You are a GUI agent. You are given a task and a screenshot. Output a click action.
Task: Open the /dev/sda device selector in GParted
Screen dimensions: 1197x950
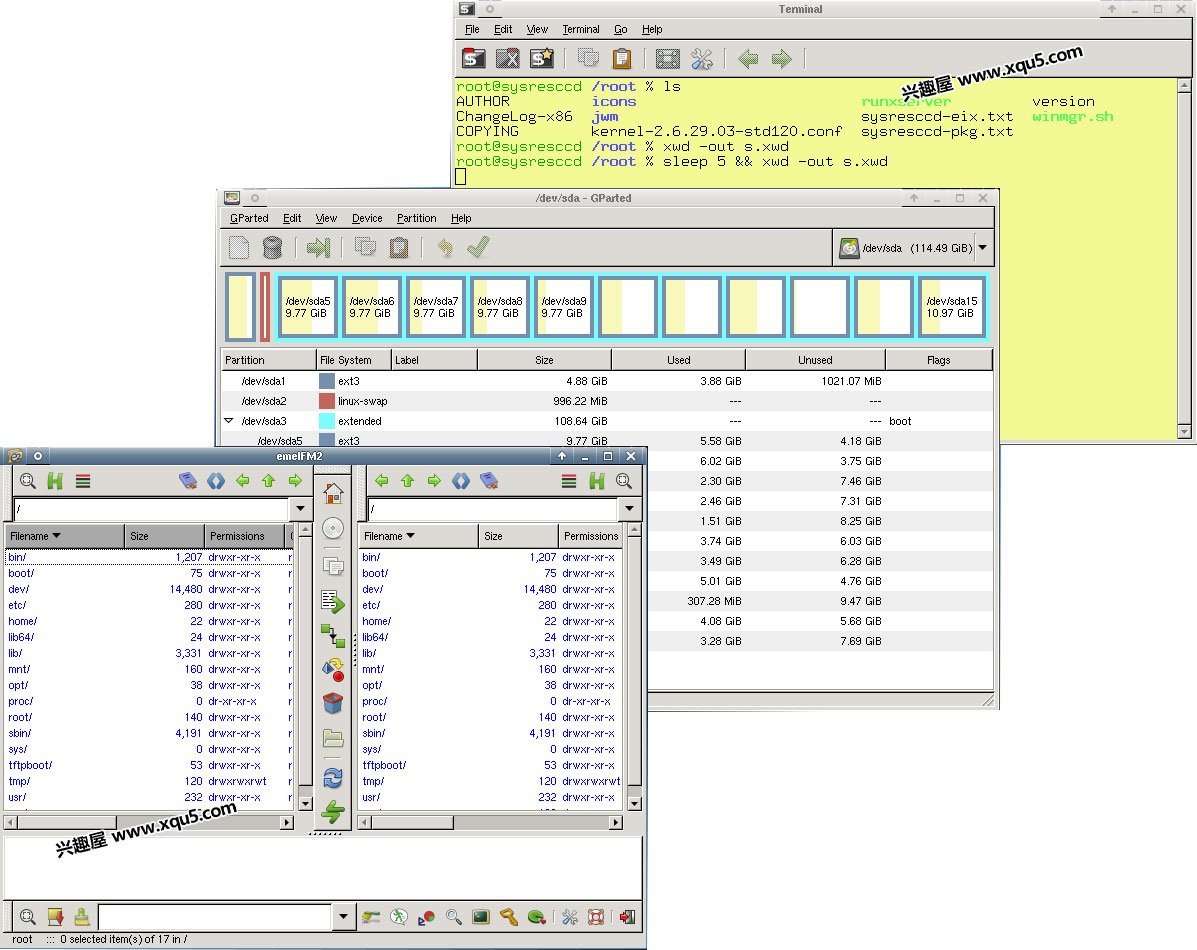pyautogui.click(x=914, y=247)
